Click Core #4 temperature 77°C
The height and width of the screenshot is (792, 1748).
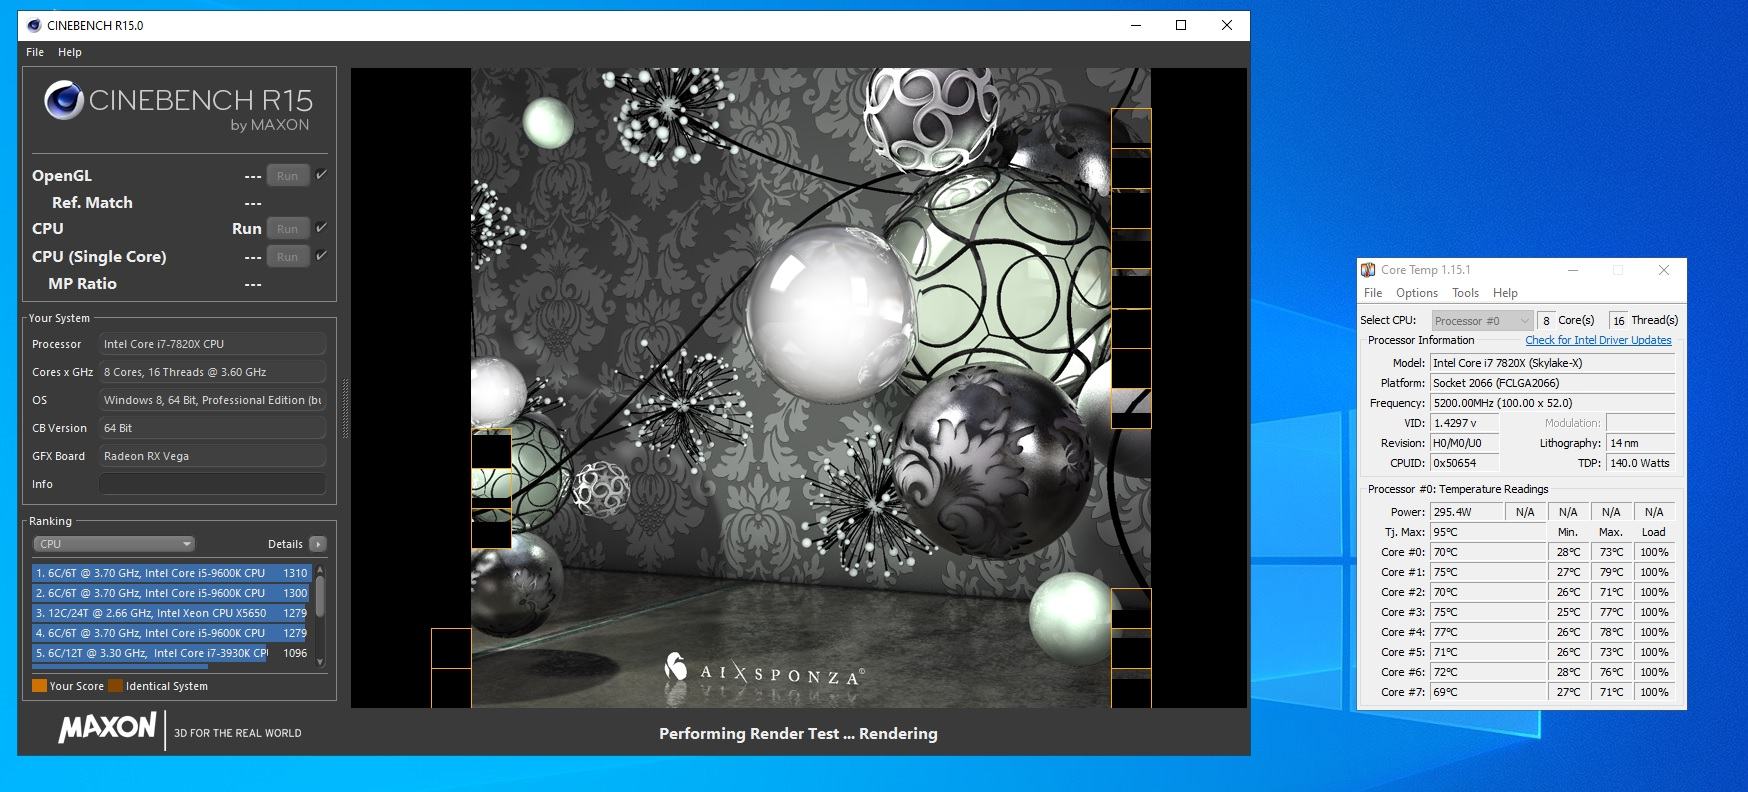coord(1488,632)
